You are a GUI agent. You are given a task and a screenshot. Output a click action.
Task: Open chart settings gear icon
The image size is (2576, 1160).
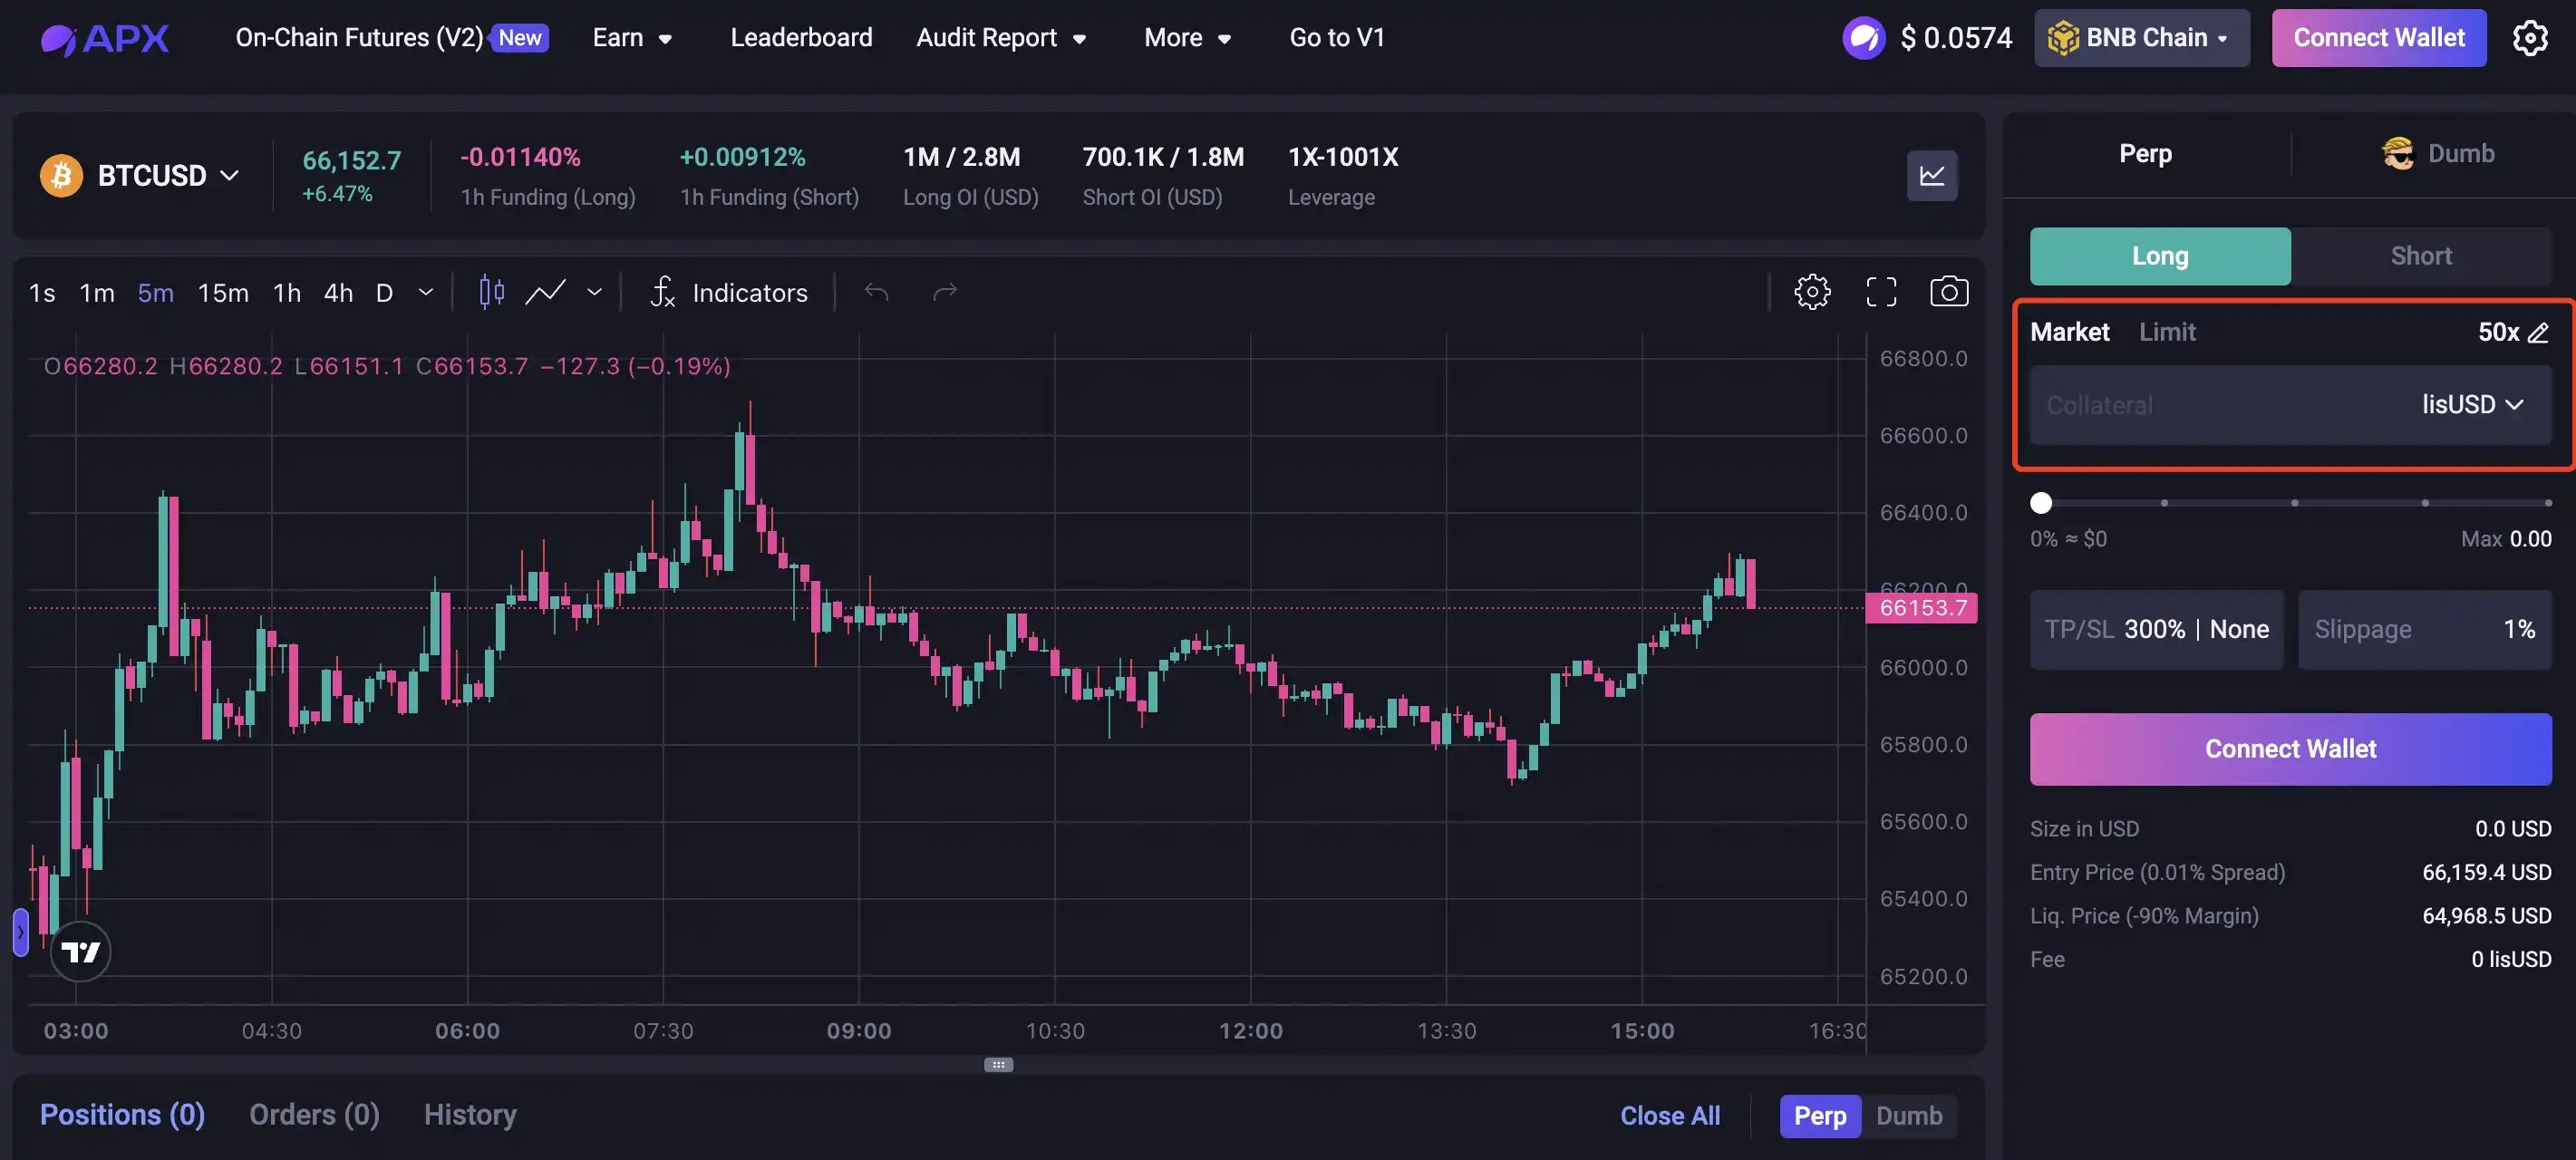pos(1812,292)
